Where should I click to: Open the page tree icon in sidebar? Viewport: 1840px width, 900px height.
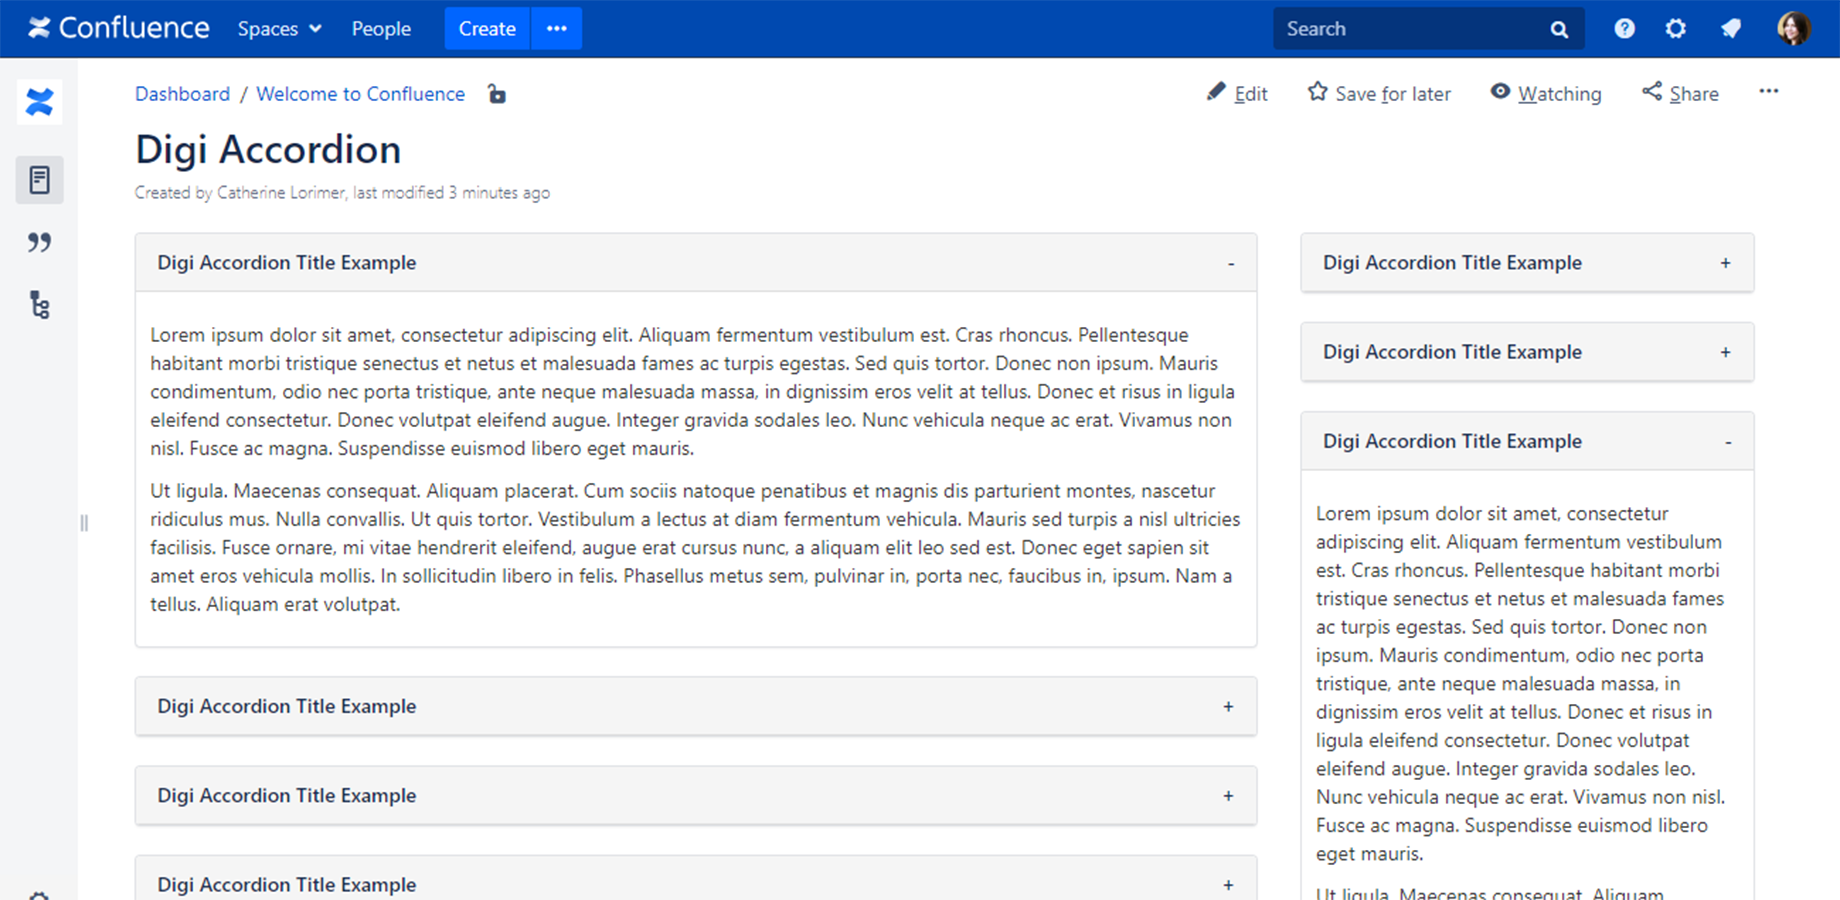click(39, 305)
